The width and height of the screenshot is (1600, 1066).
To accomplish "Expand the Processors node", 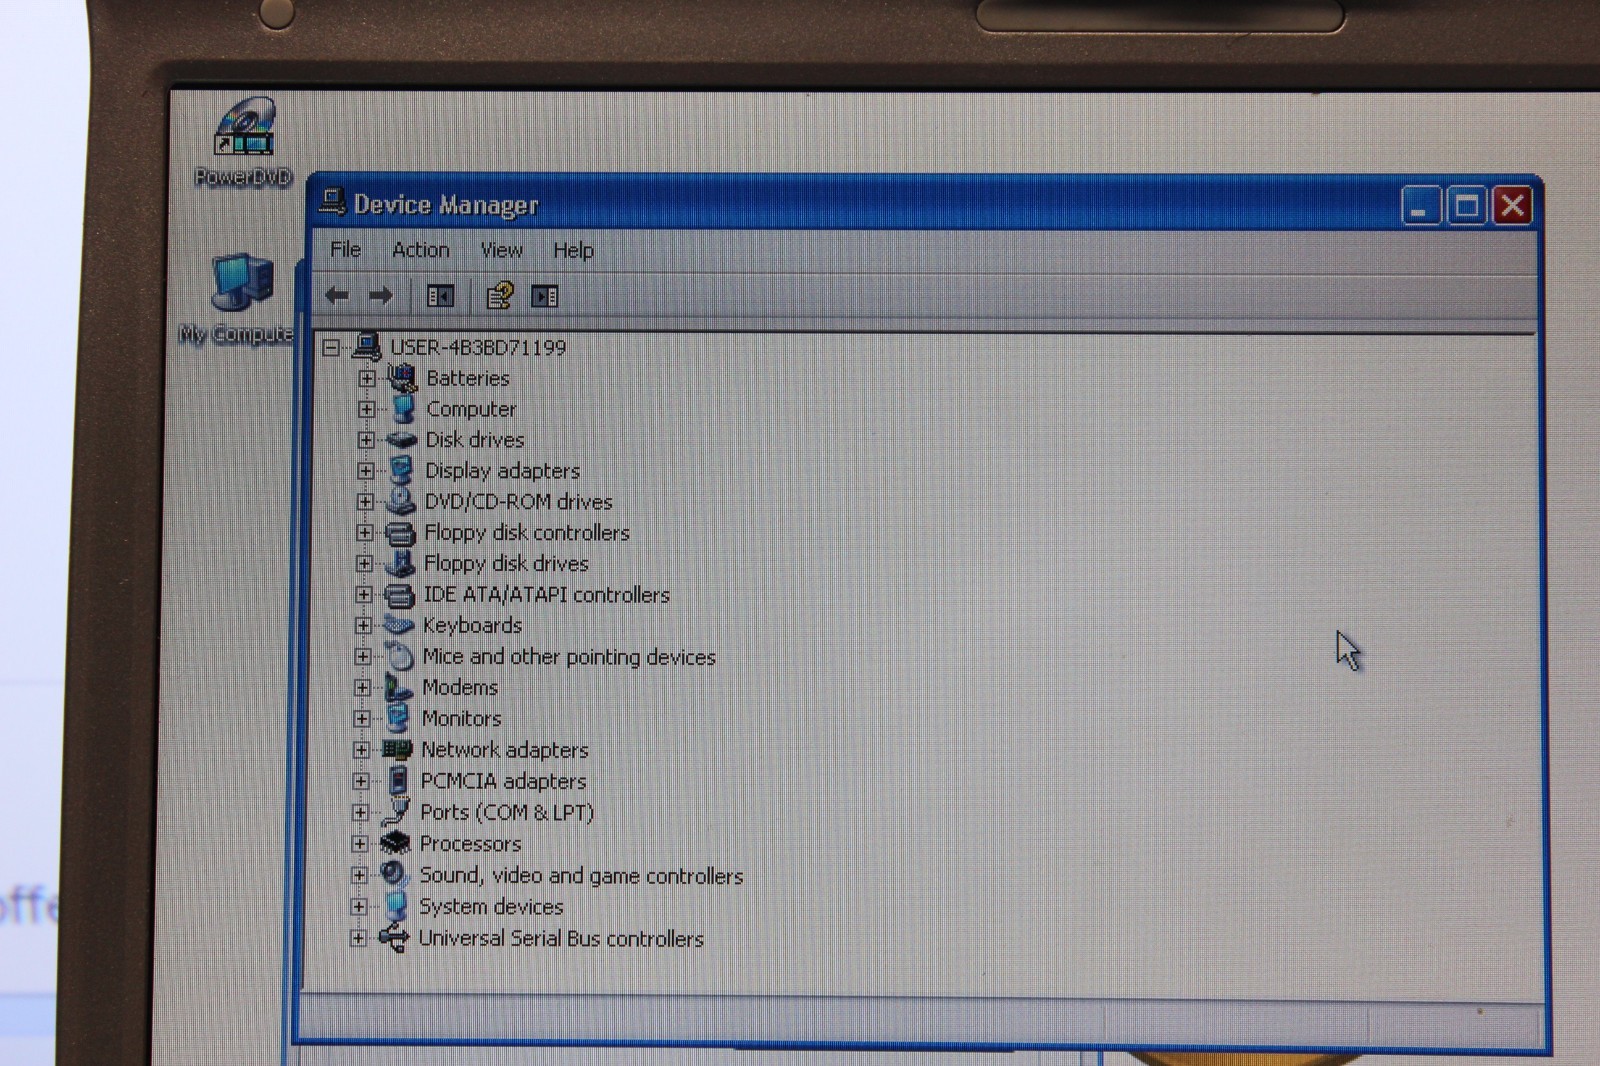I will tap(360, 844).
